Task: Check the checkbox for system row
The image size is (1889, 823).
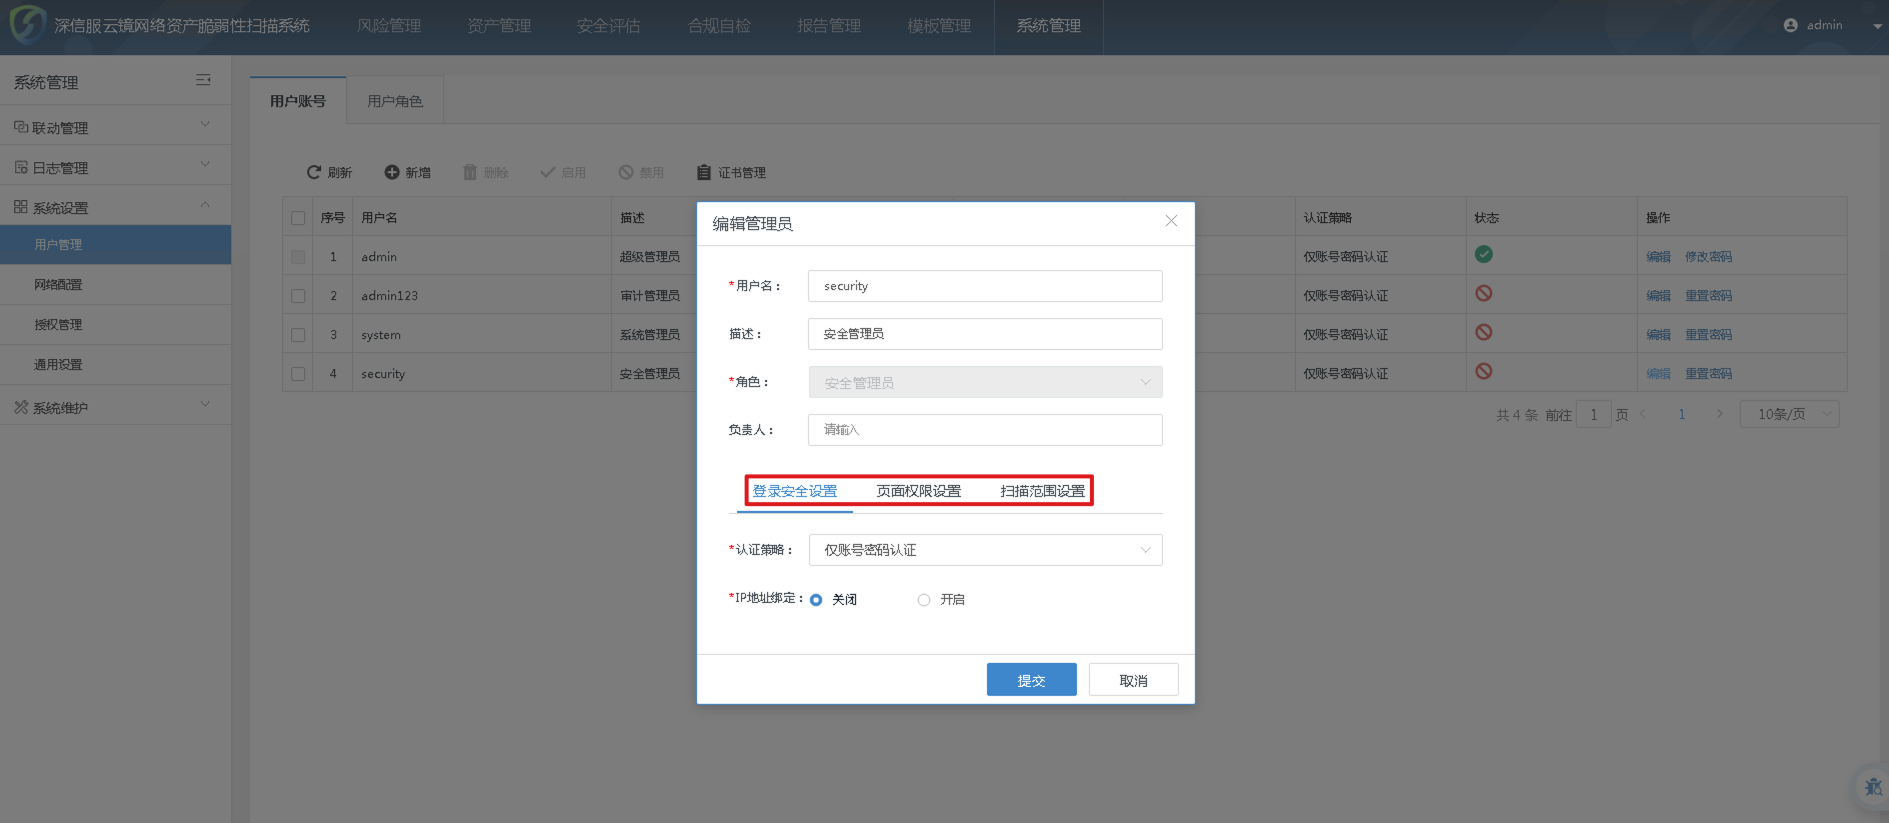Action: pyautogui.click(x=298, y=335)
